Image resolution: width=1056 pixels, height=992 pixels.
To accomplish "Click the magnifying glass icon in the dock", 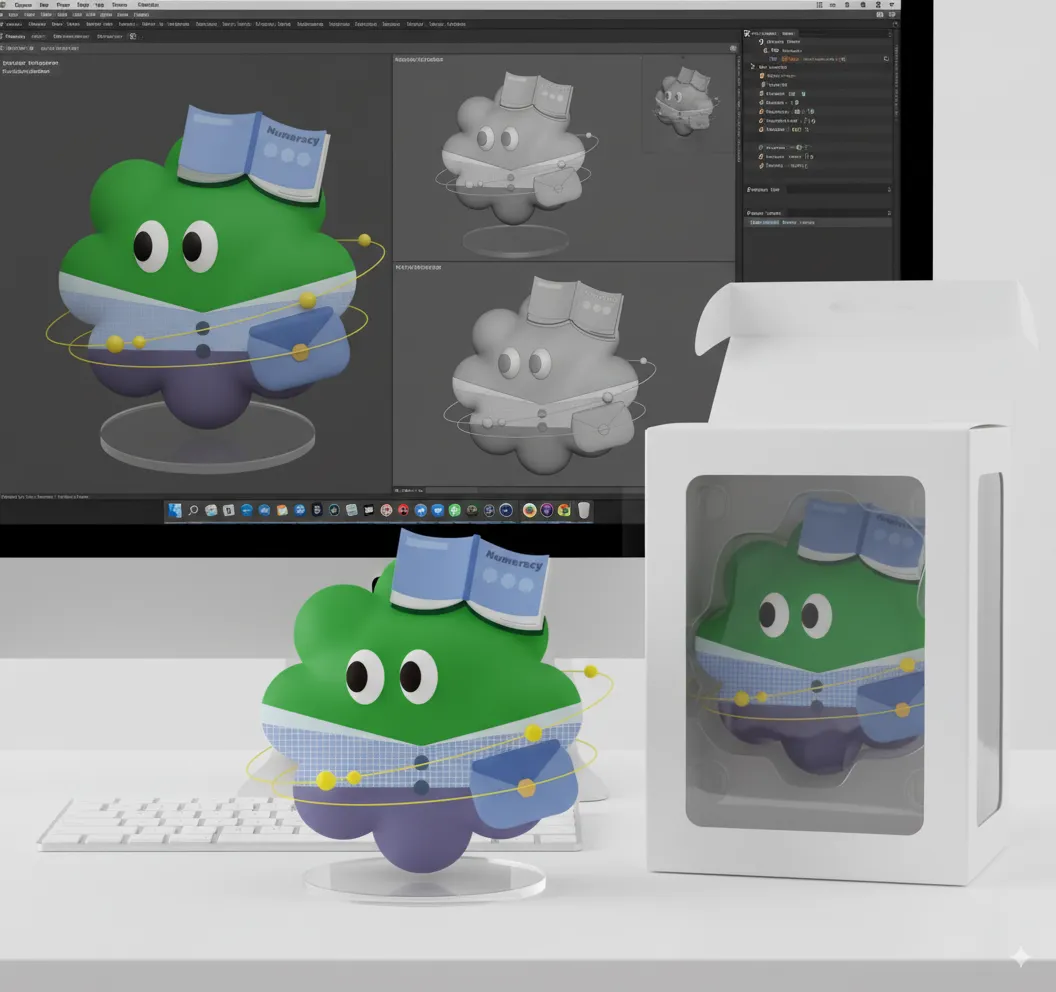I will (194, 511).
